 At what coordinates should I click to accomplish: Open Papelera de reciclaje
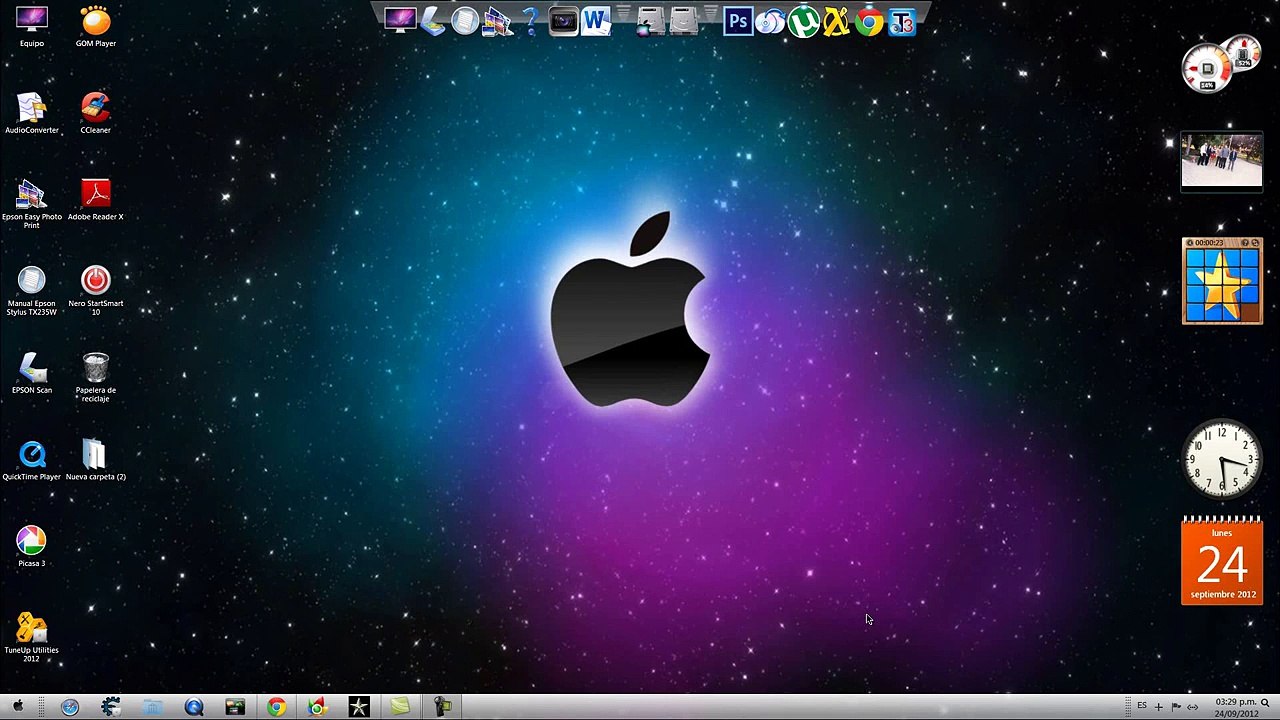coord(96,377)
